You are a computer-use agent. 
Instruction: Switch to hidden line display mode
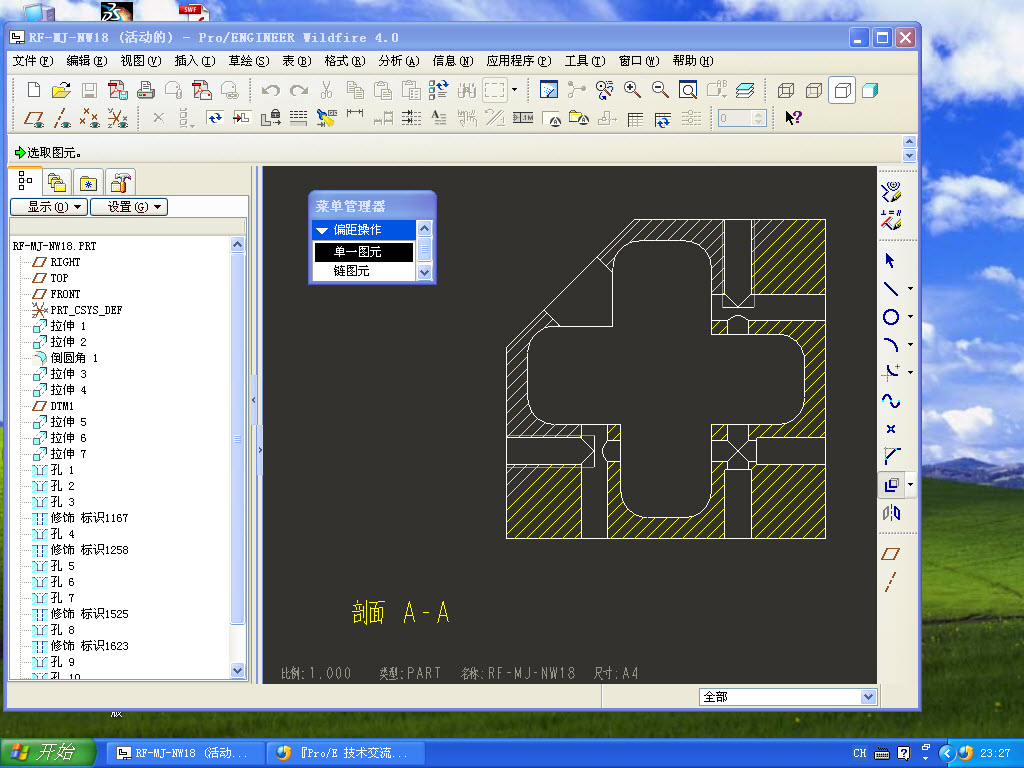[x=814, y=90]
